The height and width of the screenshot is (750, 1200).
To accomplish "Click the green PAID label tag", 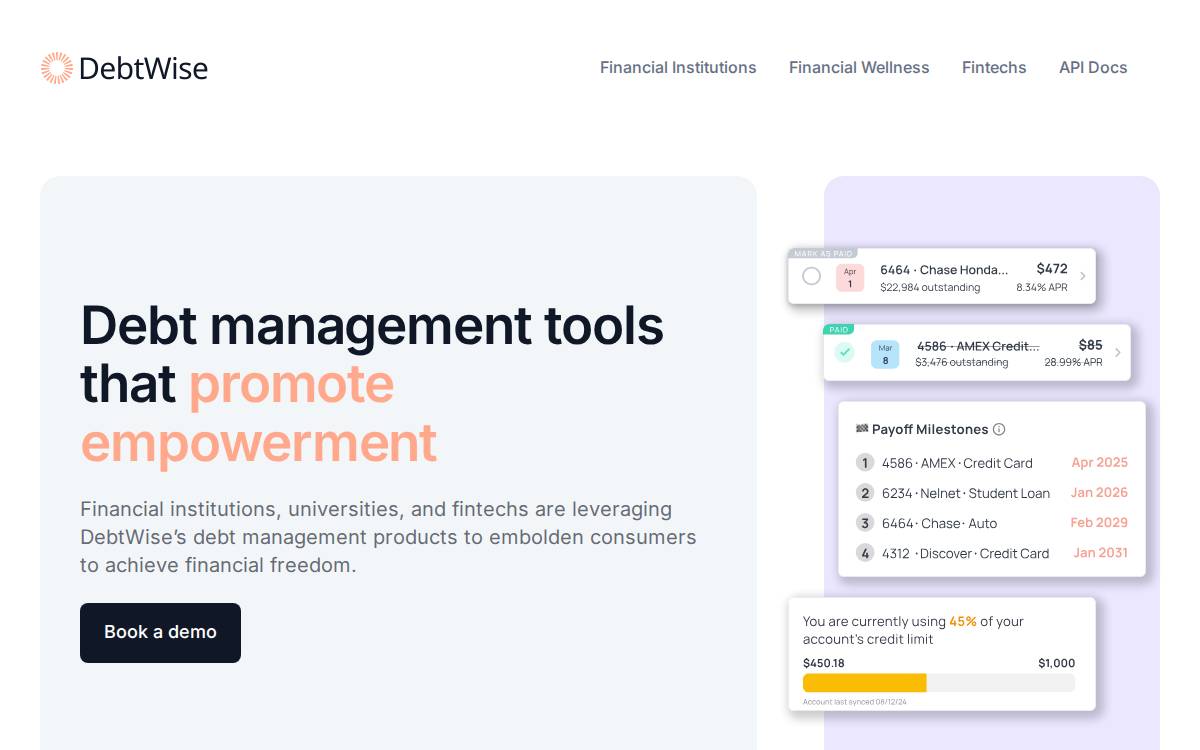I will (839, 329).
